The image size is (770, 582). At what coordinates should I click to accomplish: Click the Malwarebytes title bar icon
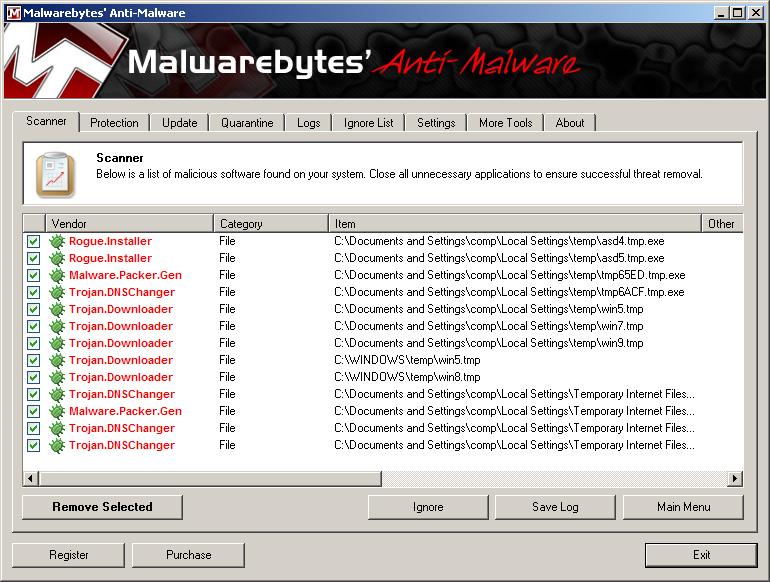[14, 13]
